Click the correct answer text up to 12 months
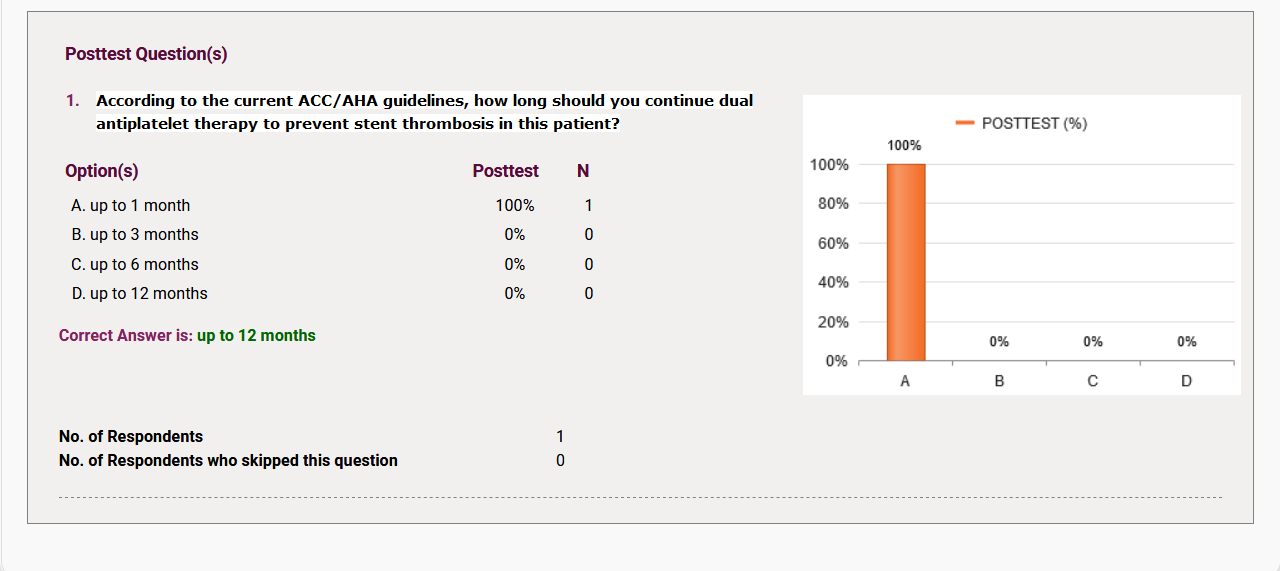 [256, 336]
